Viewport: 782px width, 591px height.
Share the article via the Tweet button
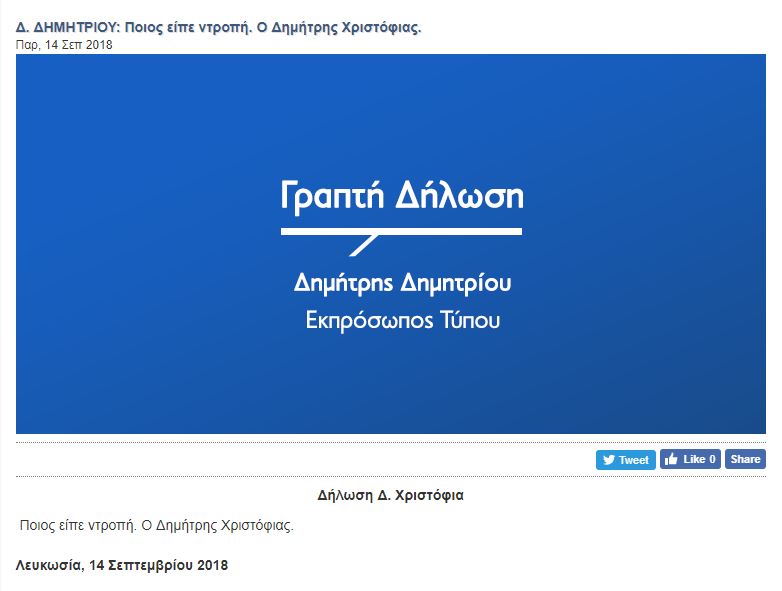click(625, 459)
